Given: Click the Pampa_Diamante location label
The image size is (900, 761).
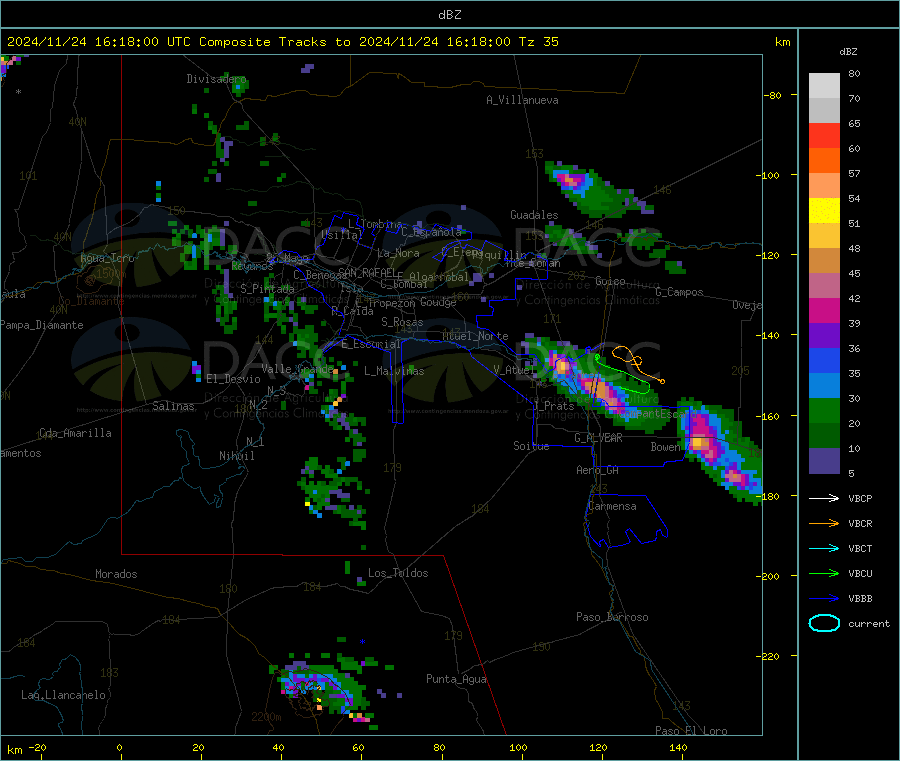Looking at the screenshot, I should point(41,325).
